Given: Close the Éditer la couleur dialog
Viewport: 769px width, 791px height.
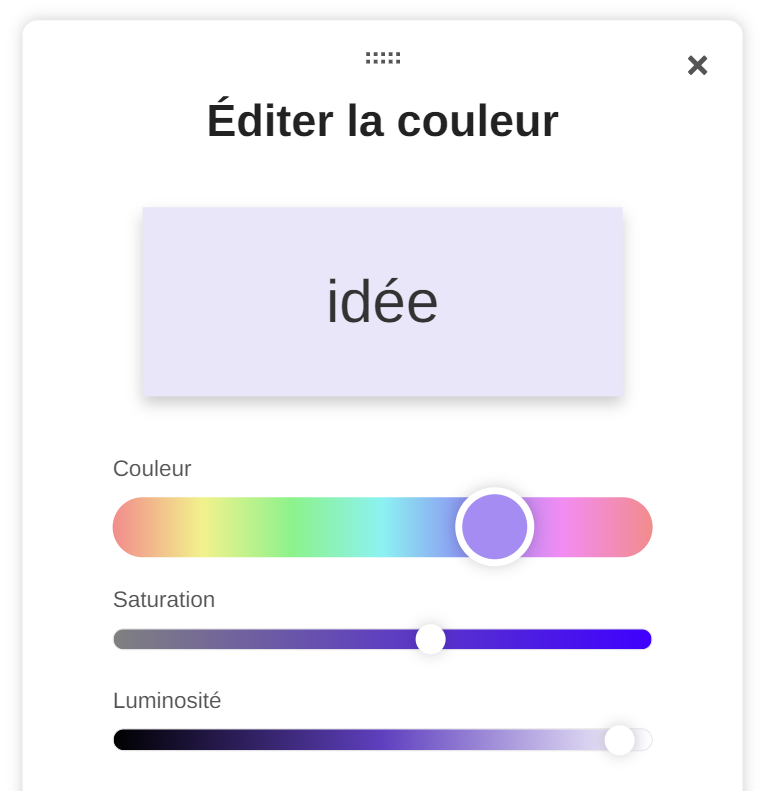Looking at the screenshot, I should pyautogui.click(x=697, y=65).
